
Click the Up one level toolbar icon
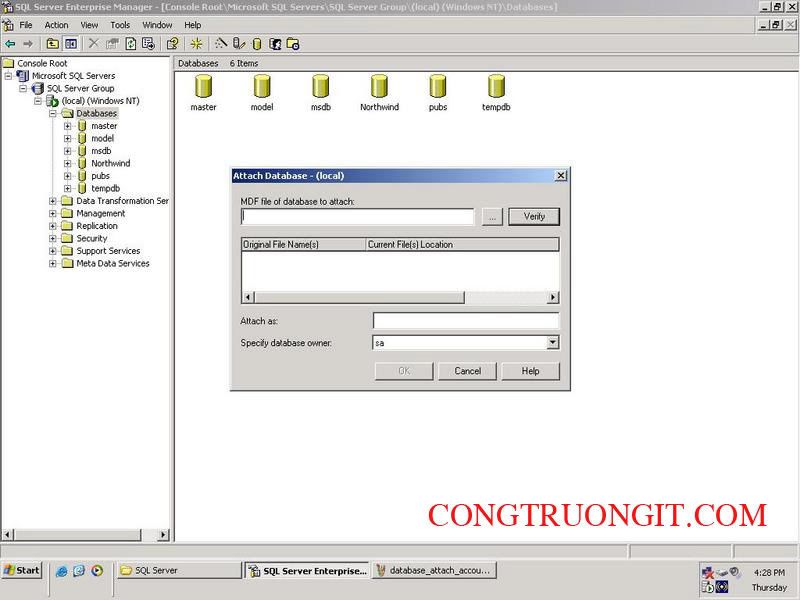52,44
